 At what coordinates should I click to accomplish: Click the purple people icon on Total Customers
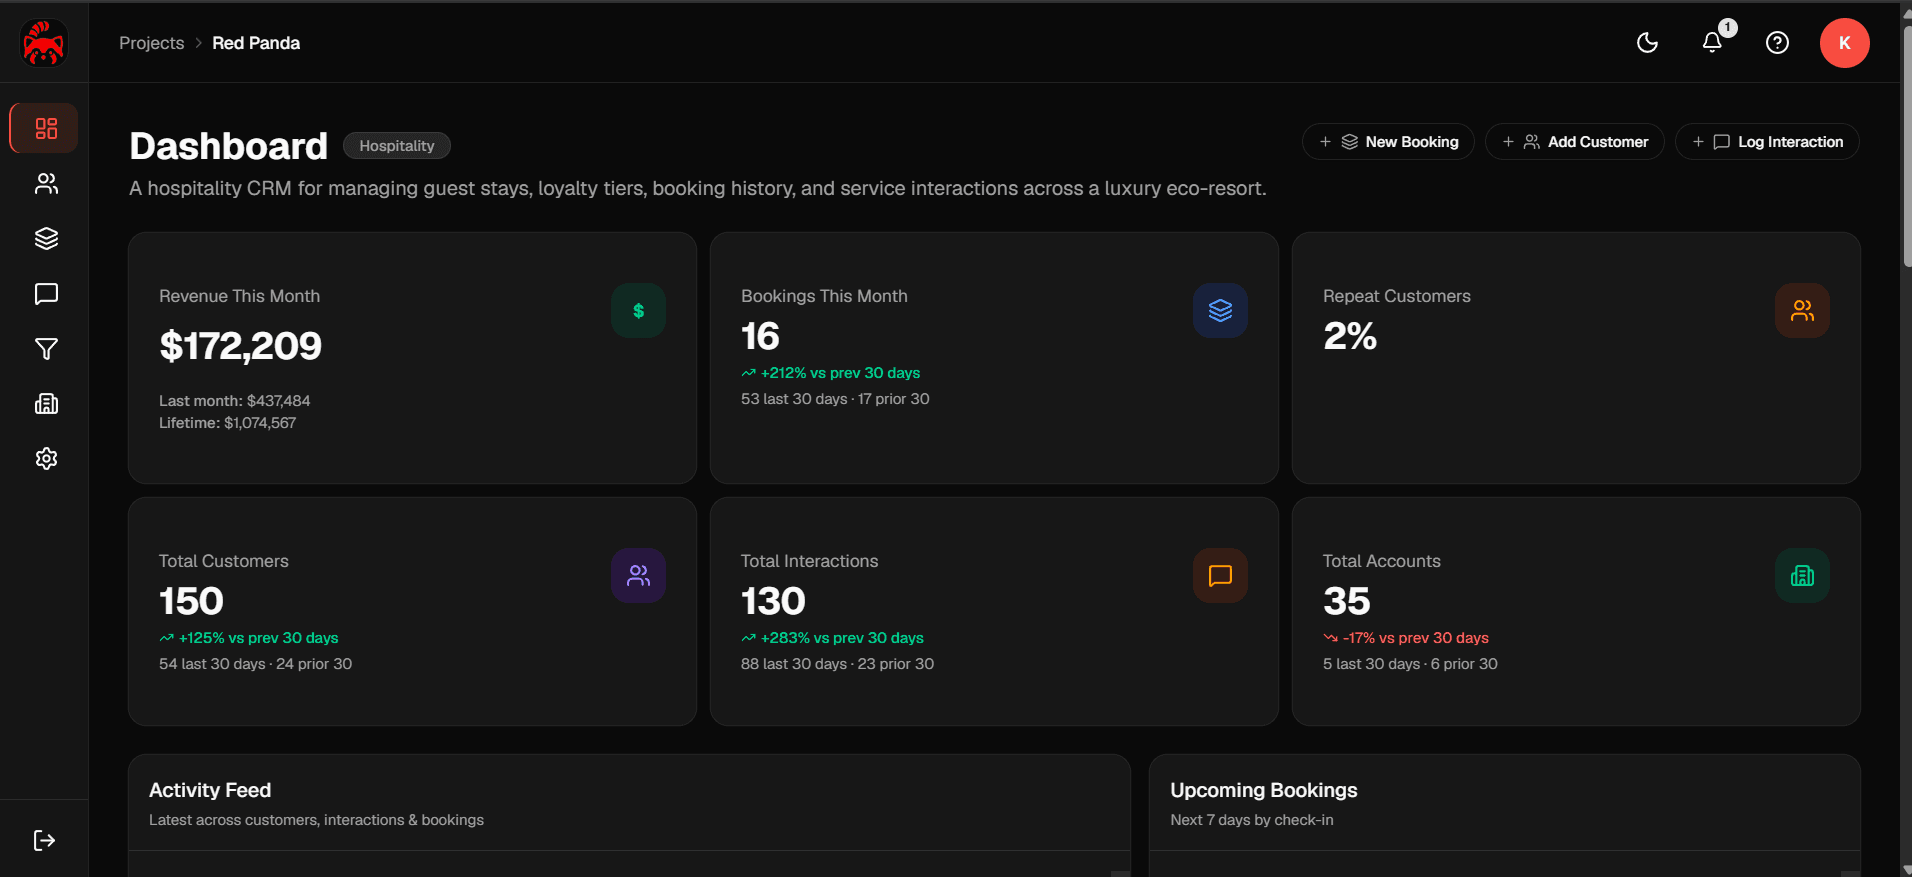click(638, 576)
